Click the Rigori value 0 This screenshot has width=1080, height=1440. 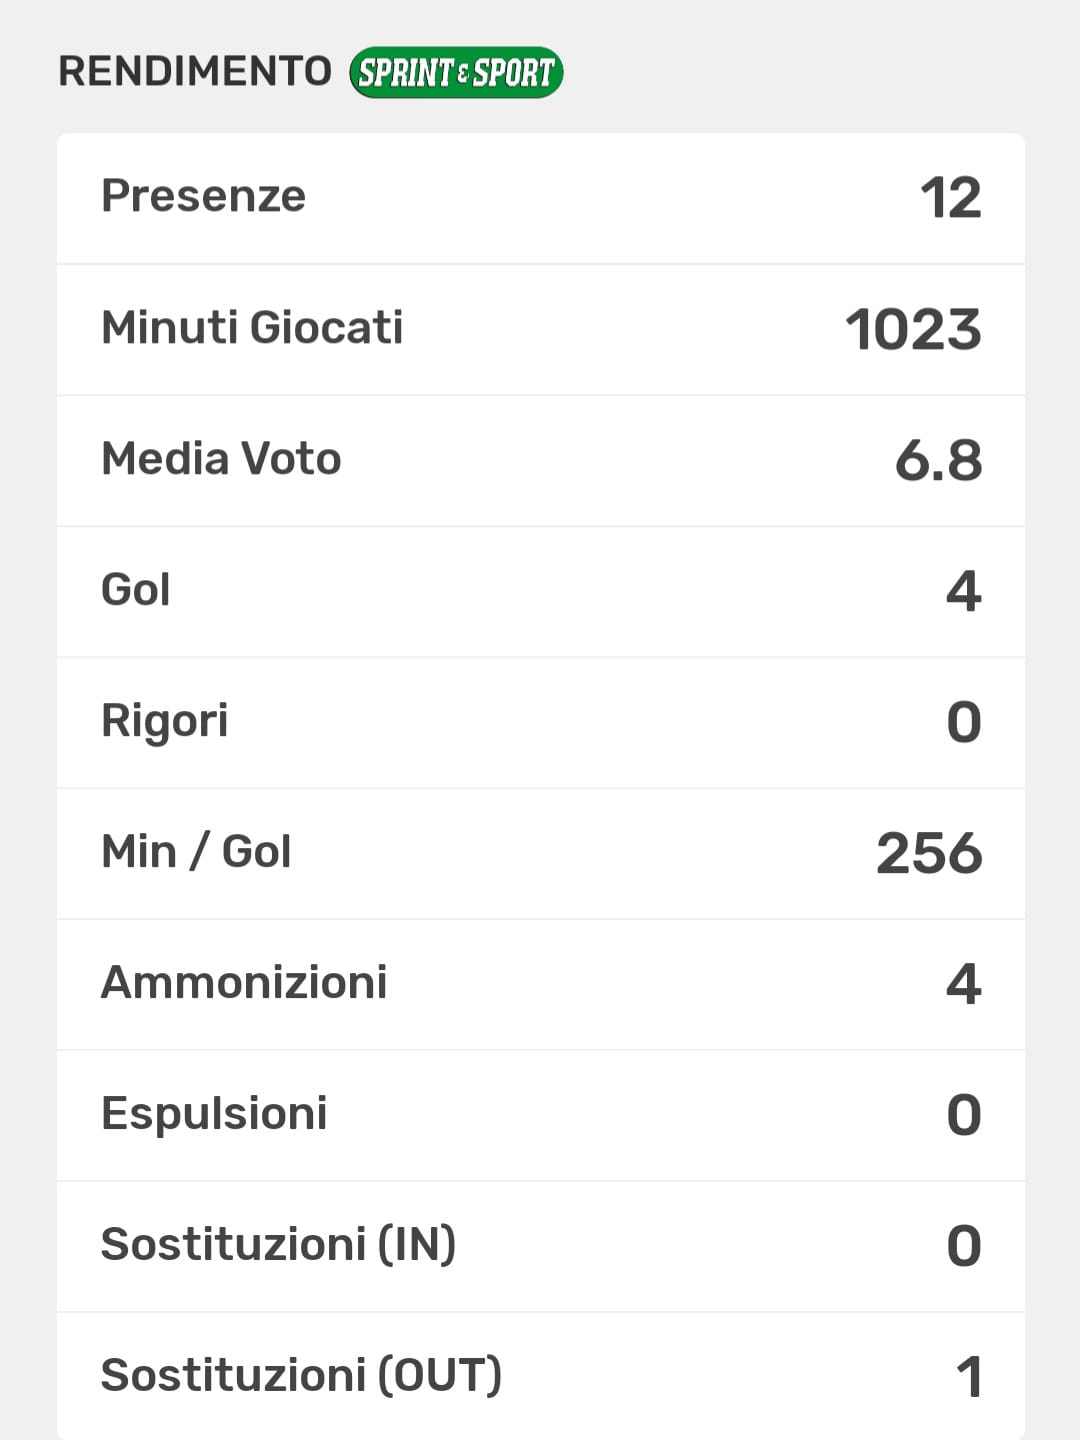[x=964, y=722]
